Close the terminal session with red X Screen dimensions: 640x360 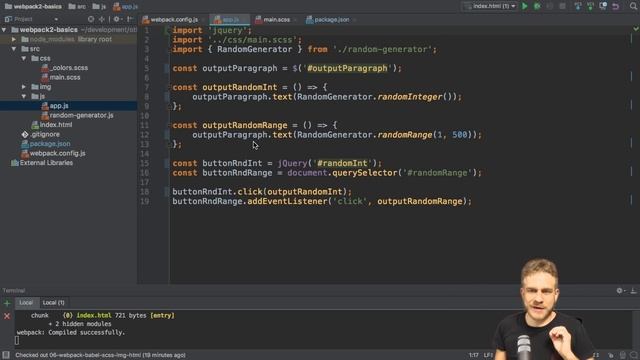click(x=7, y=316)
